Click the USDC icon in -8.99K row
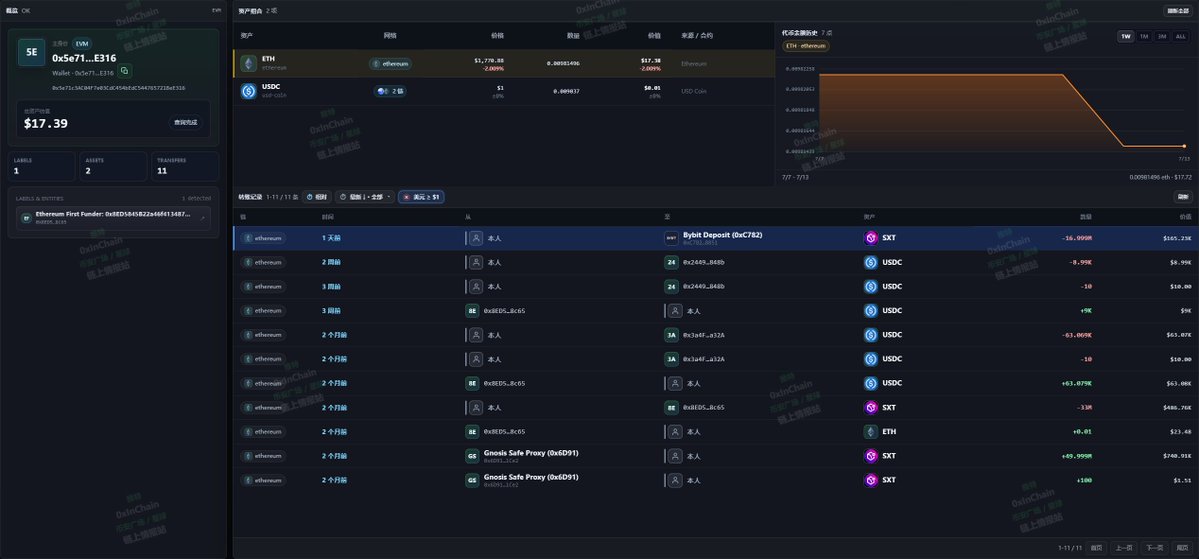The image size is (1199, 559). click(x=870, y=262)
